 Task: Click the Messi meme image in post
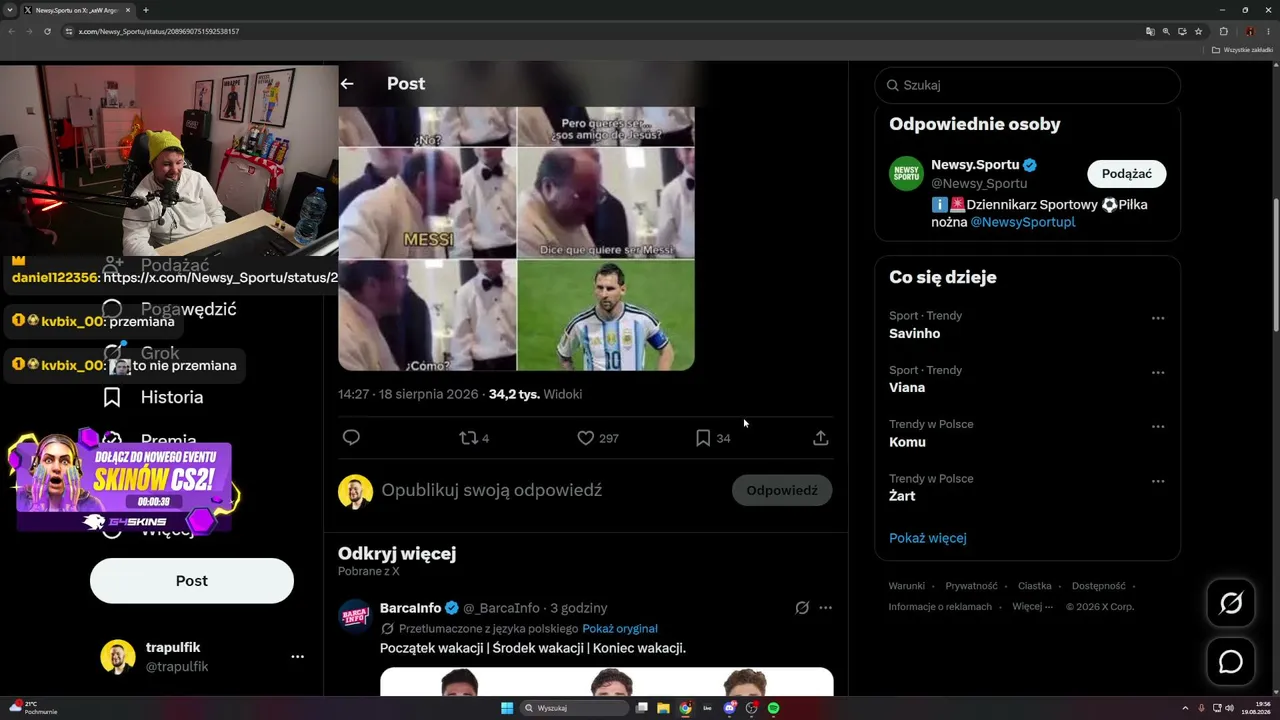[x=516, y=239]
